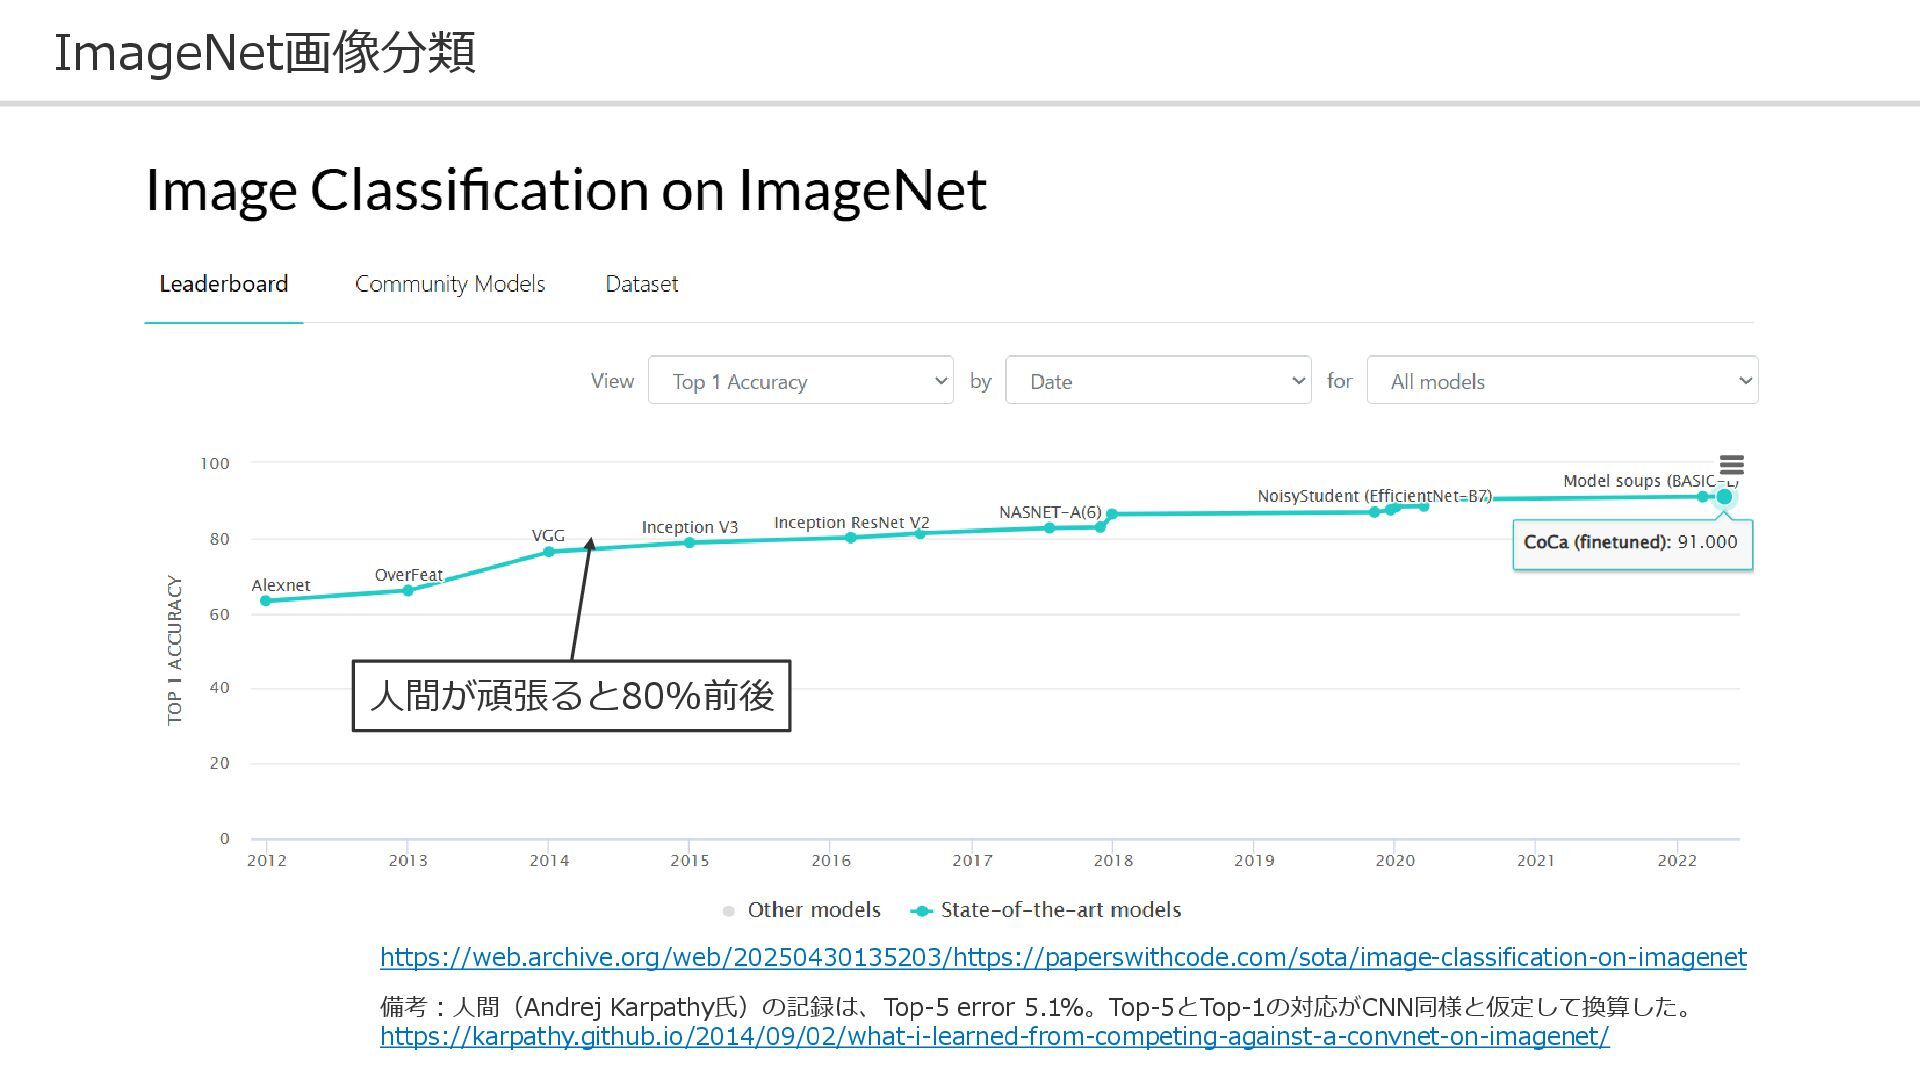Switch to the Community Models tab

pyautogui.click(x=450, y=284)
